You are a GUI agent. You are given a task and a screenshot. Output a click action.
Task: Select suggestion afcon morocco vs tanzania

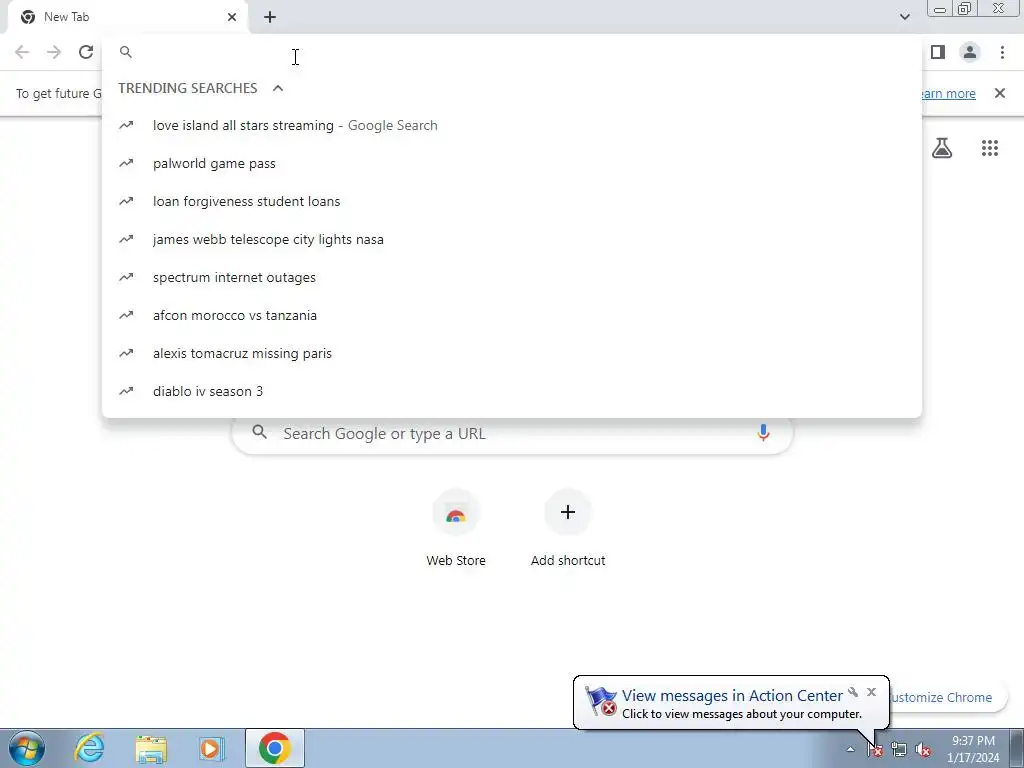click(x=512, y=315)
